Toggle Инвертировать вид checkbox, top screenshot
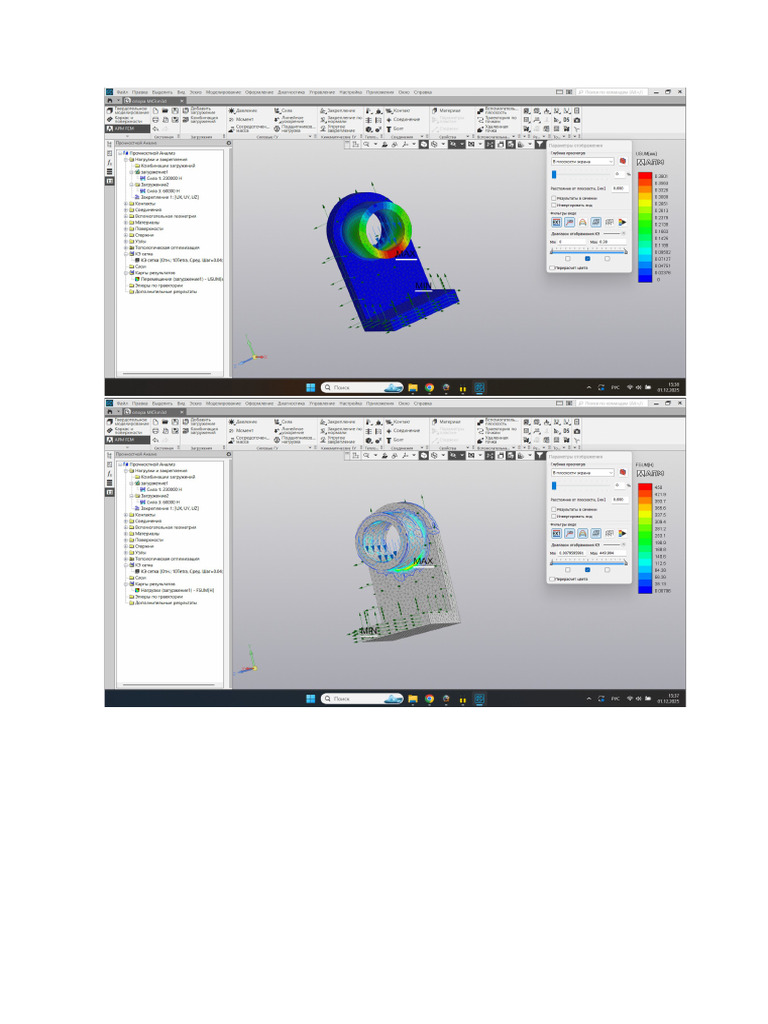The height and width of the screenshot is (1024, 768). [553, 205]
